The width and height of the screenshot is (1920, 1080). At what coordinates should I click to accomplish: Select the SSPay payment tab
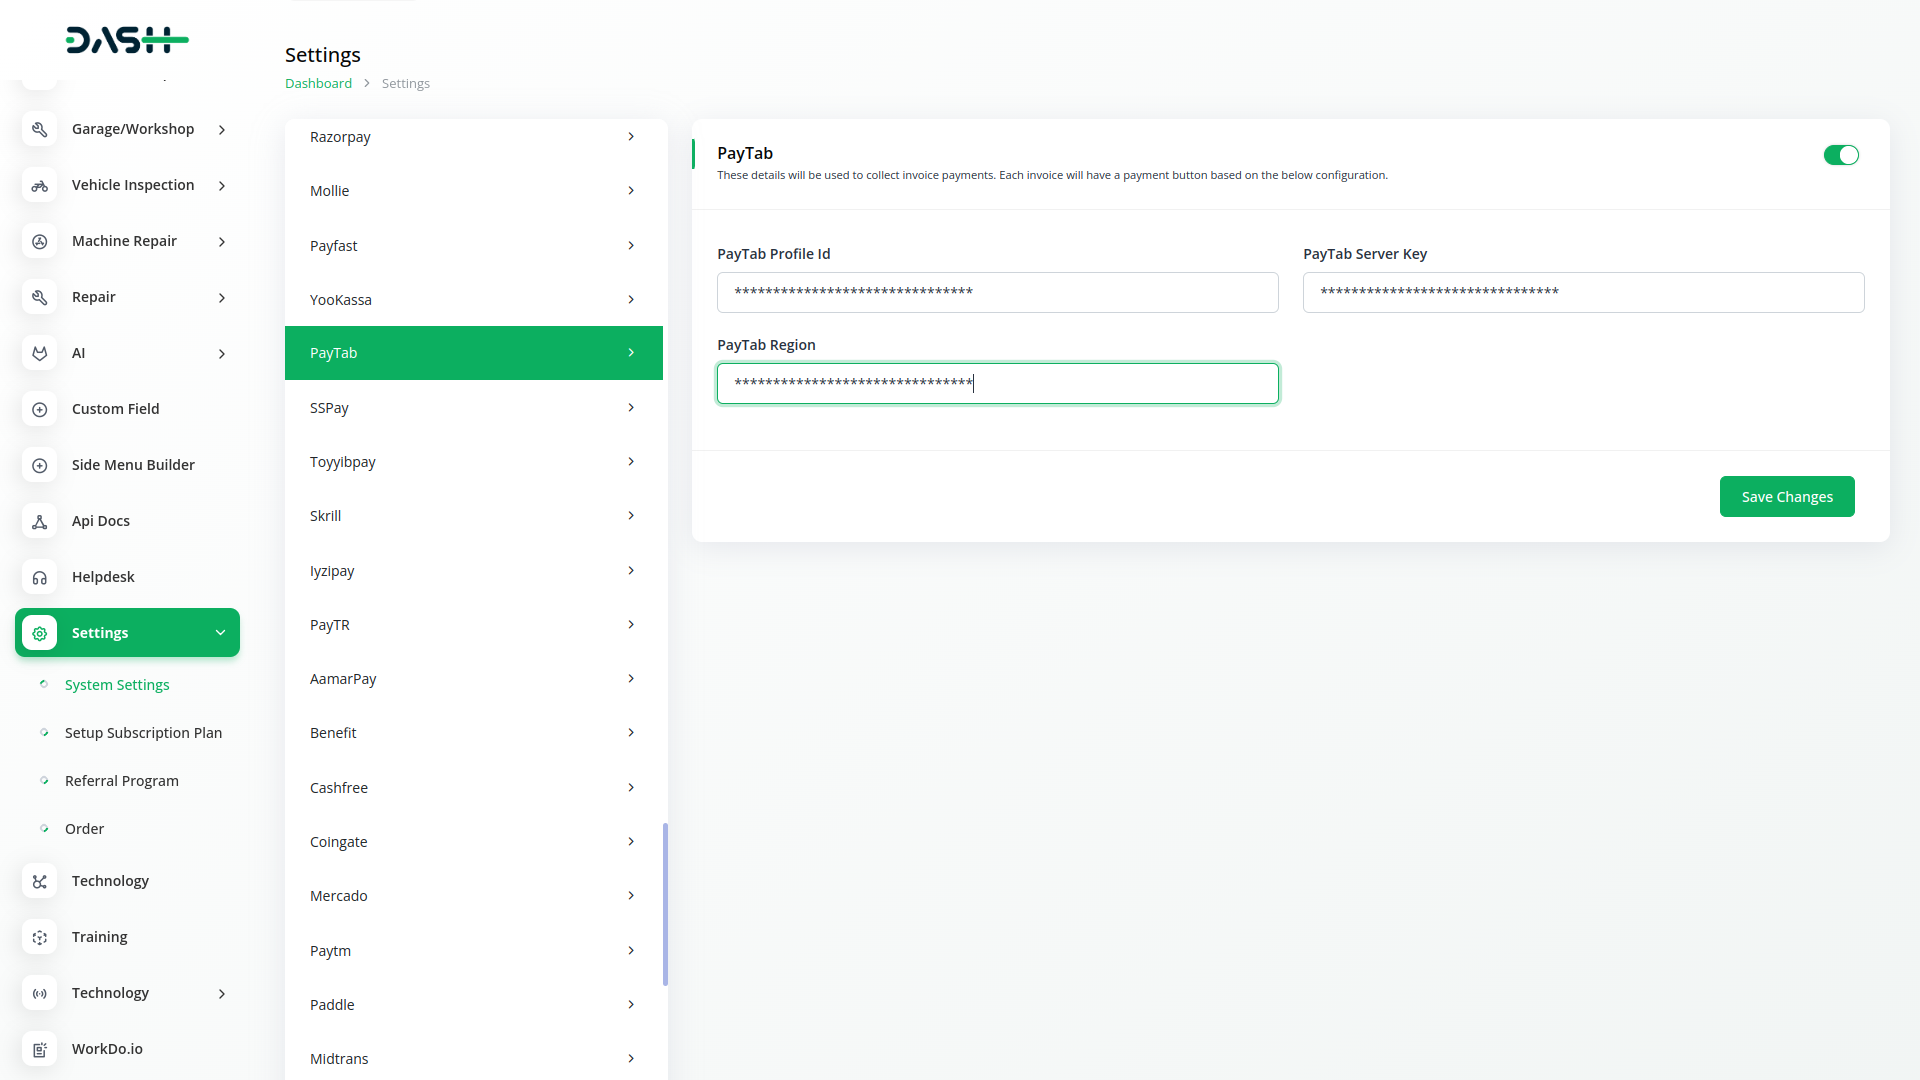click(474, 408)
